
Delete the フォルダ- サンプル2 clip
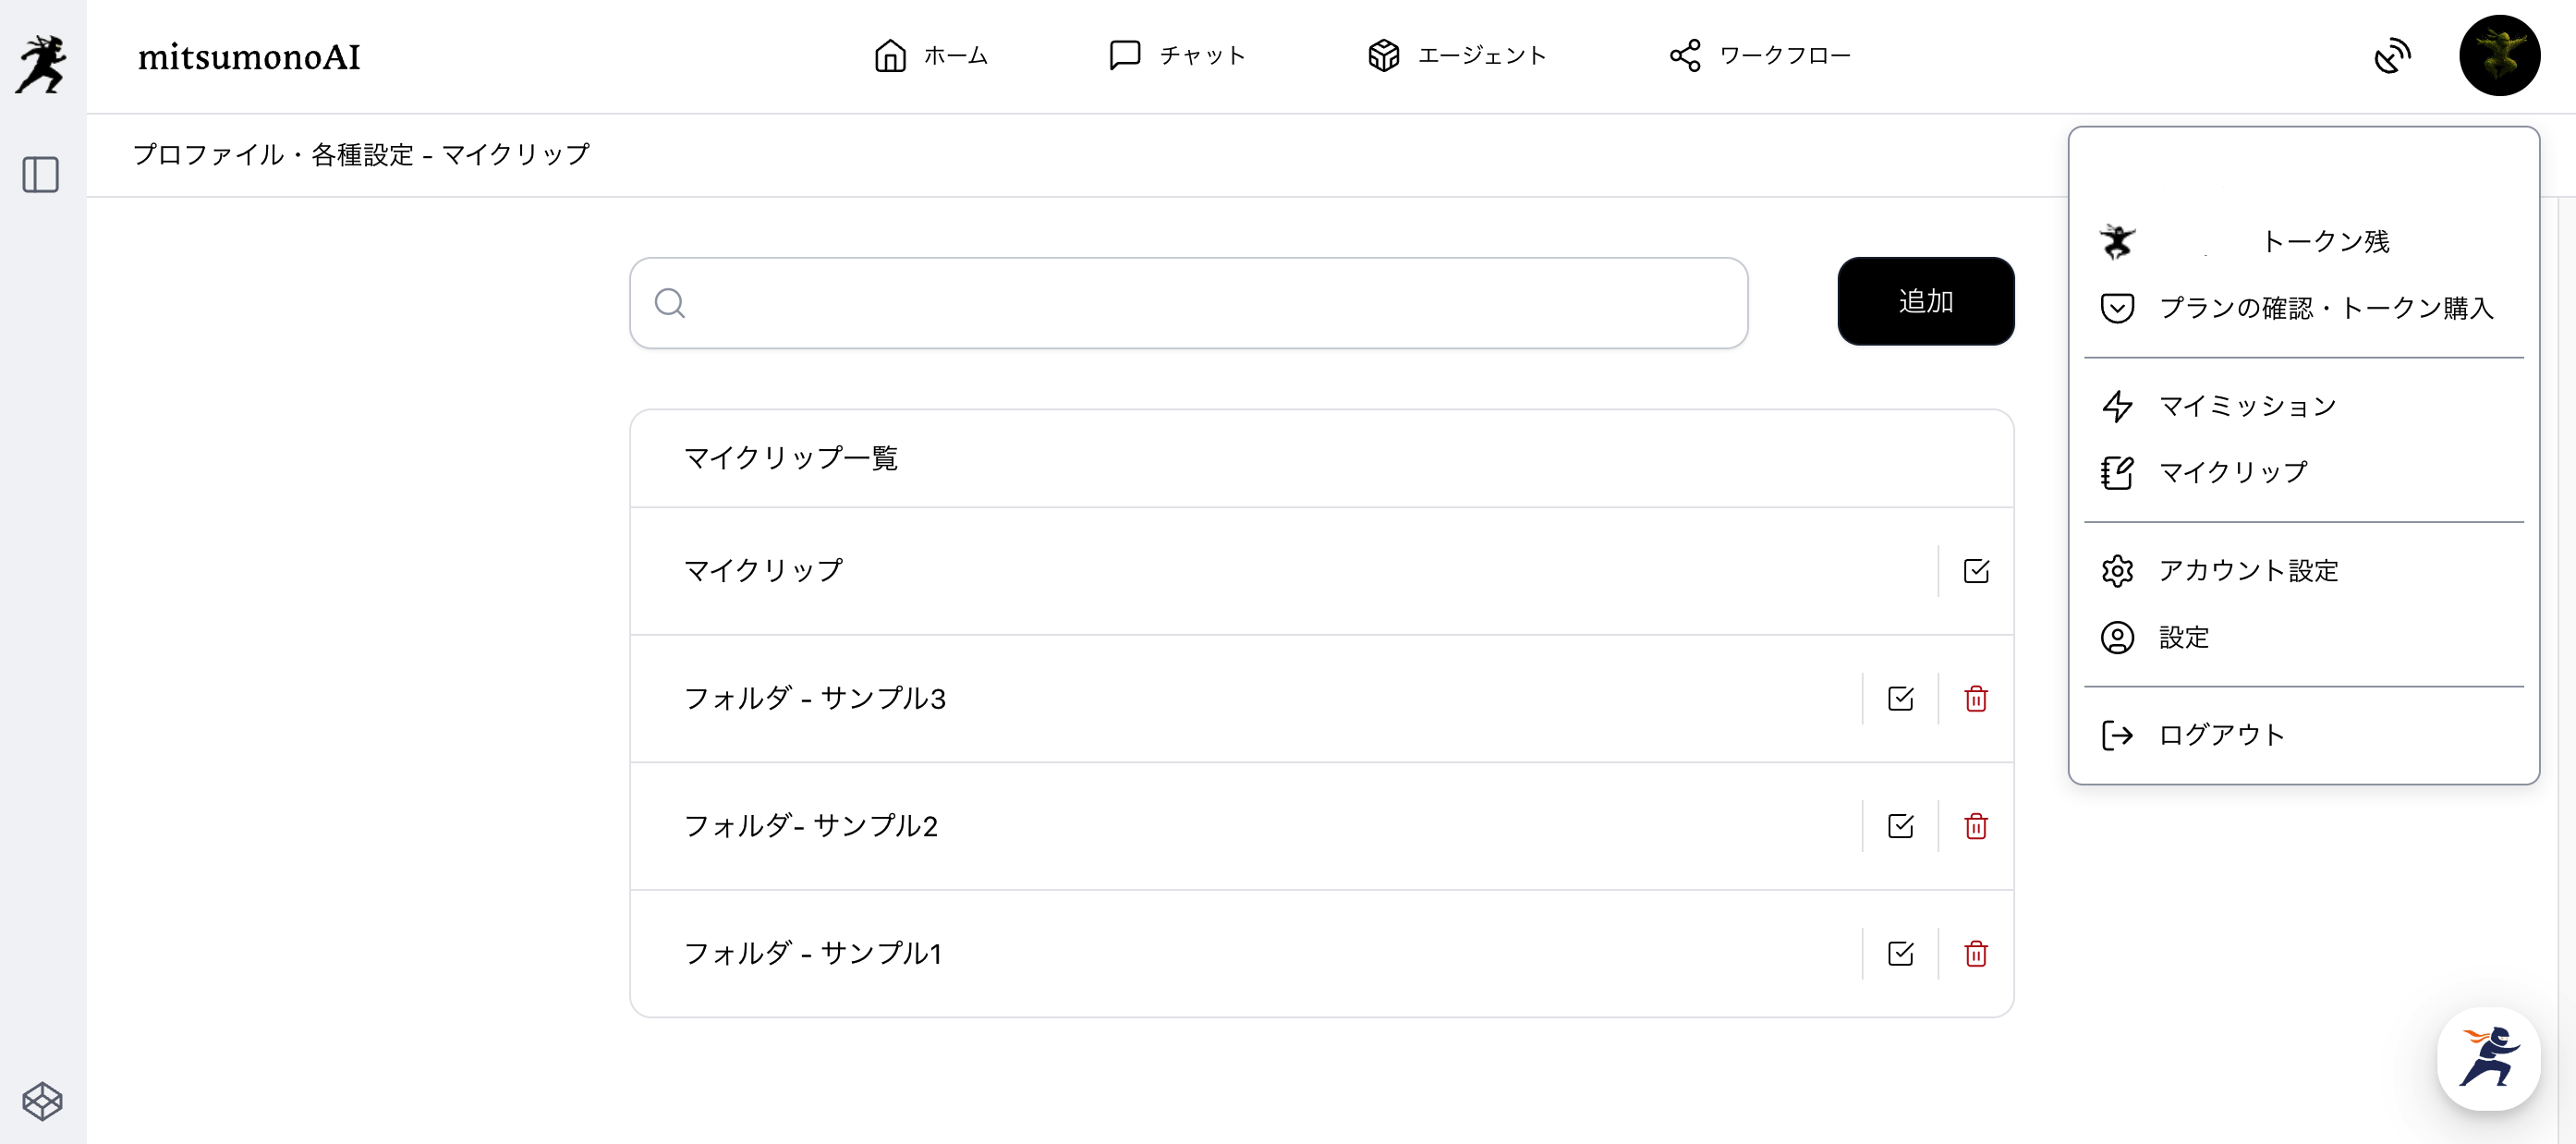tap(1975, 827)
